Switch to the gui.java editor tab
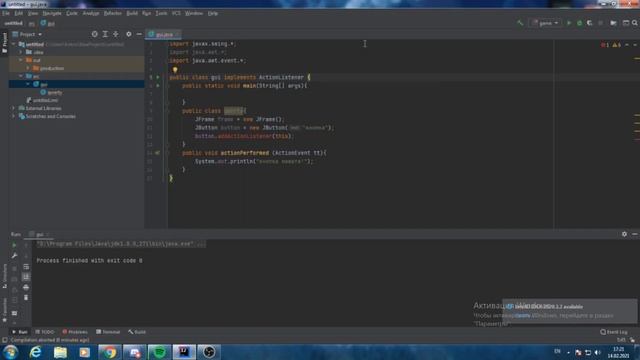 point(163,34)
